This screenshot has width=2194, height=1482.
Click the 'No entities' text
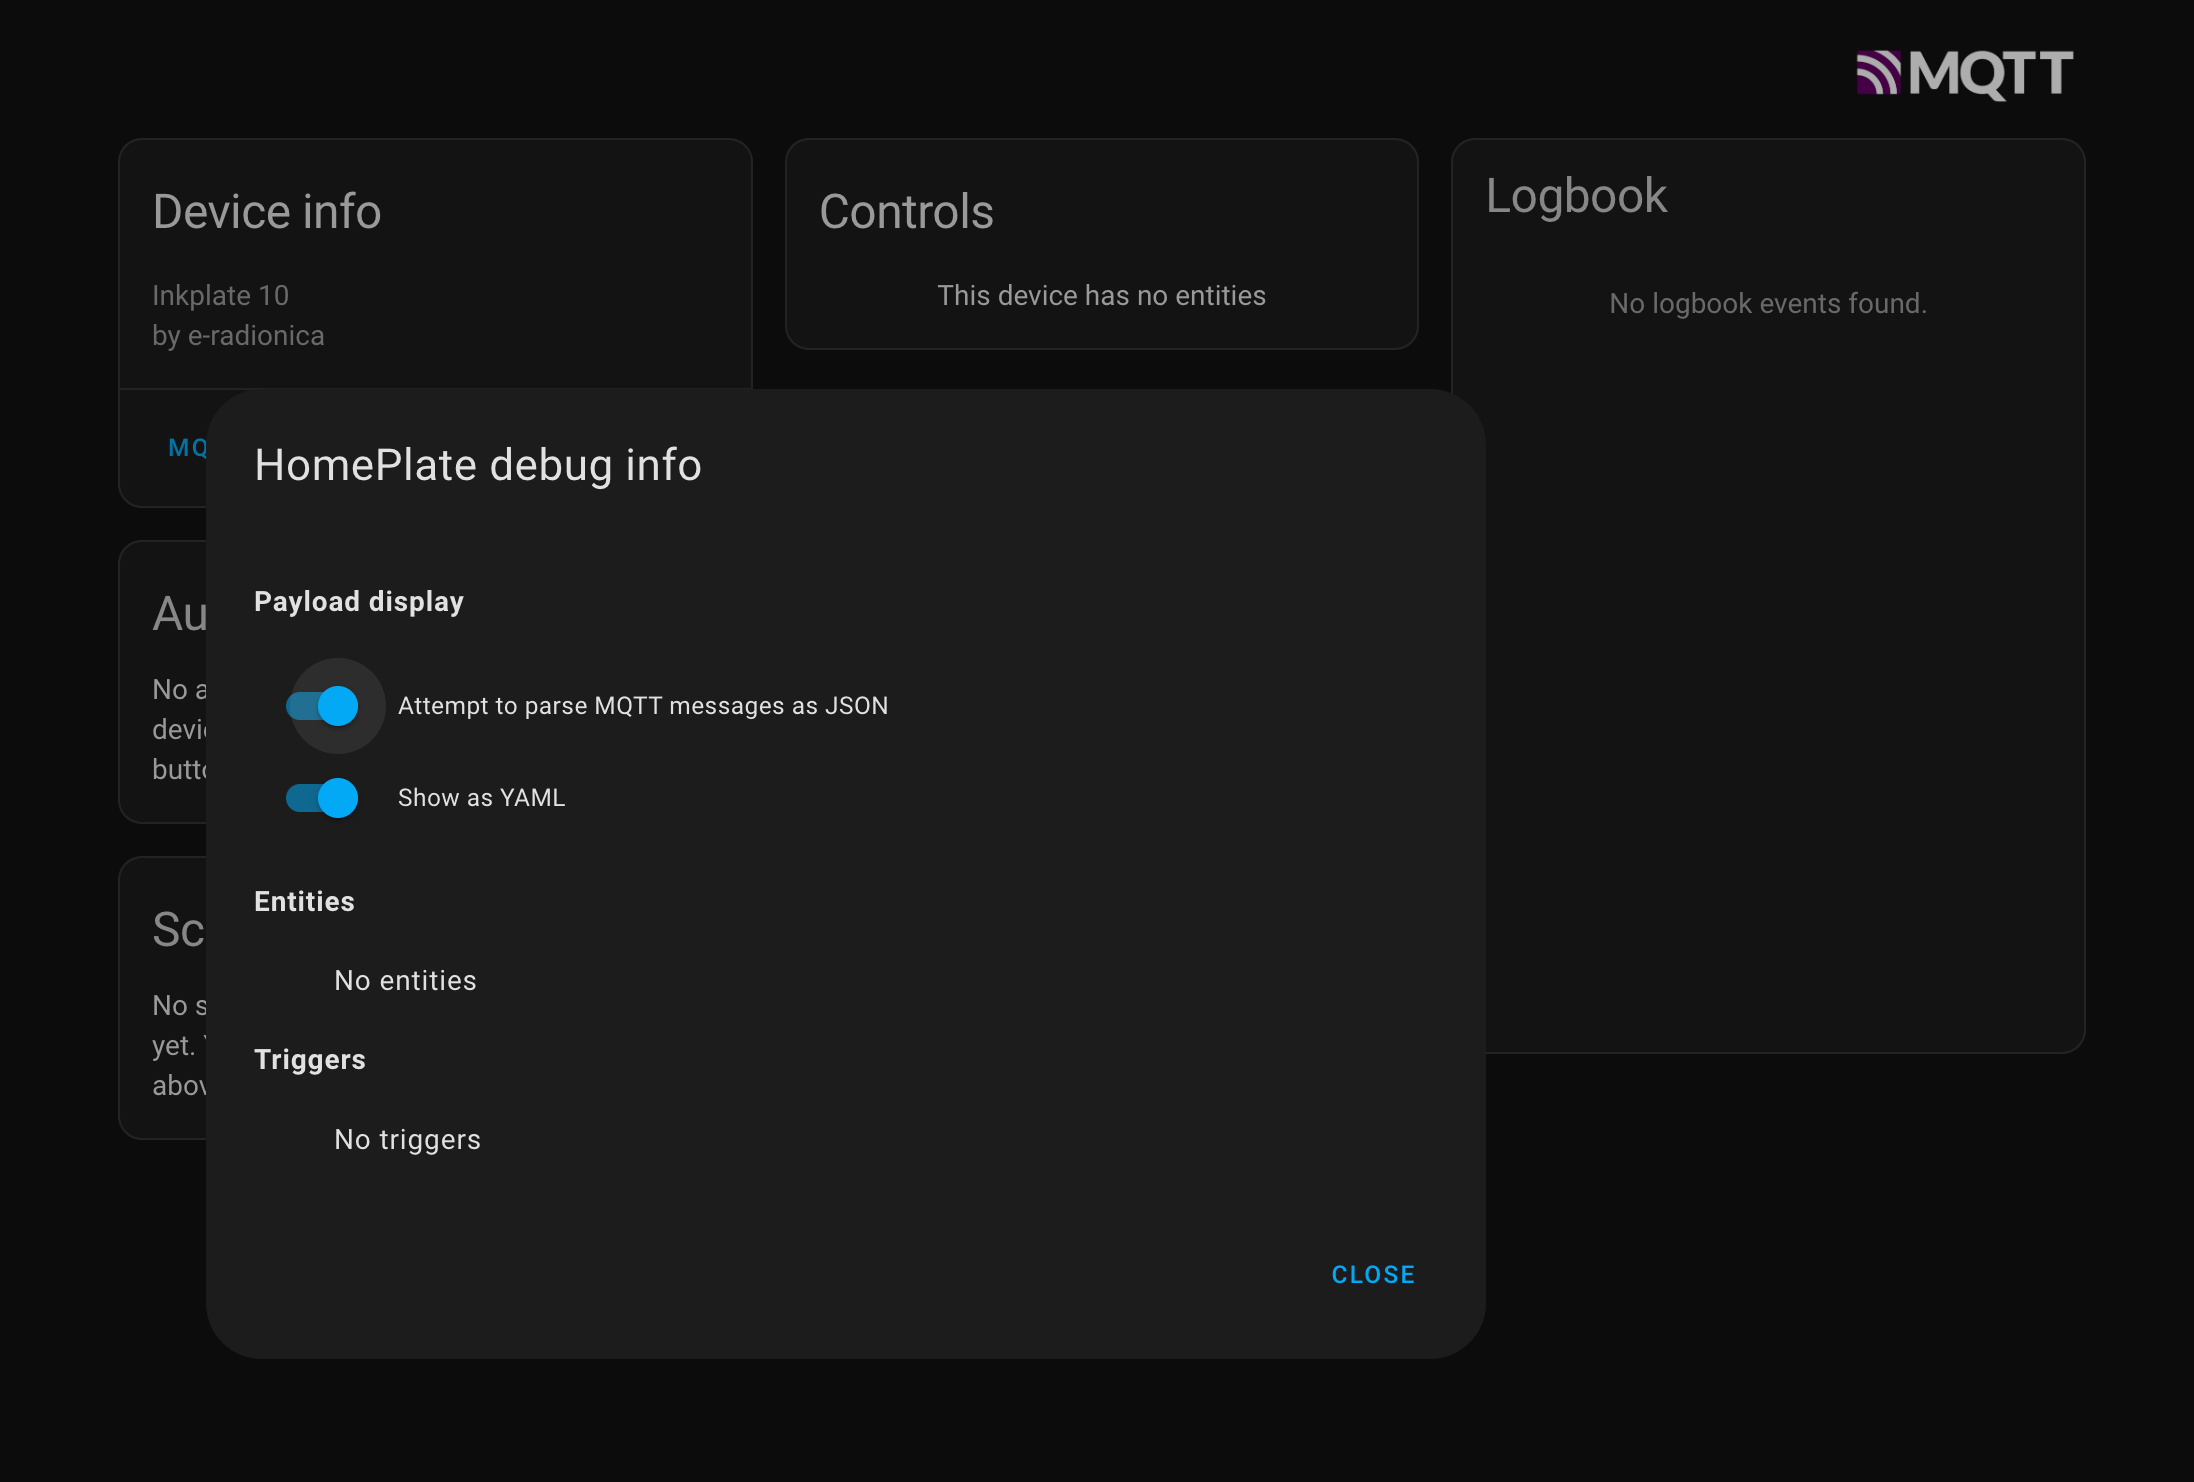point(405,981)
